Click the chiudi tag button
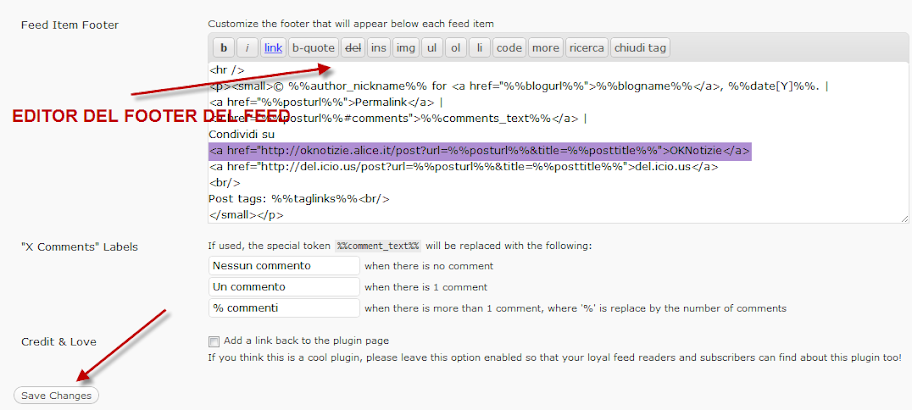This screenshot has width=912, height=410. tap(640, 48)
